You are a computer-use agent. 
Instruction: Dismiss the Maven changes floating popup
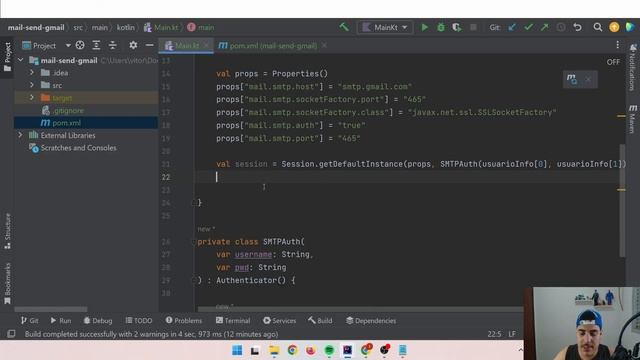click(588, 79)
